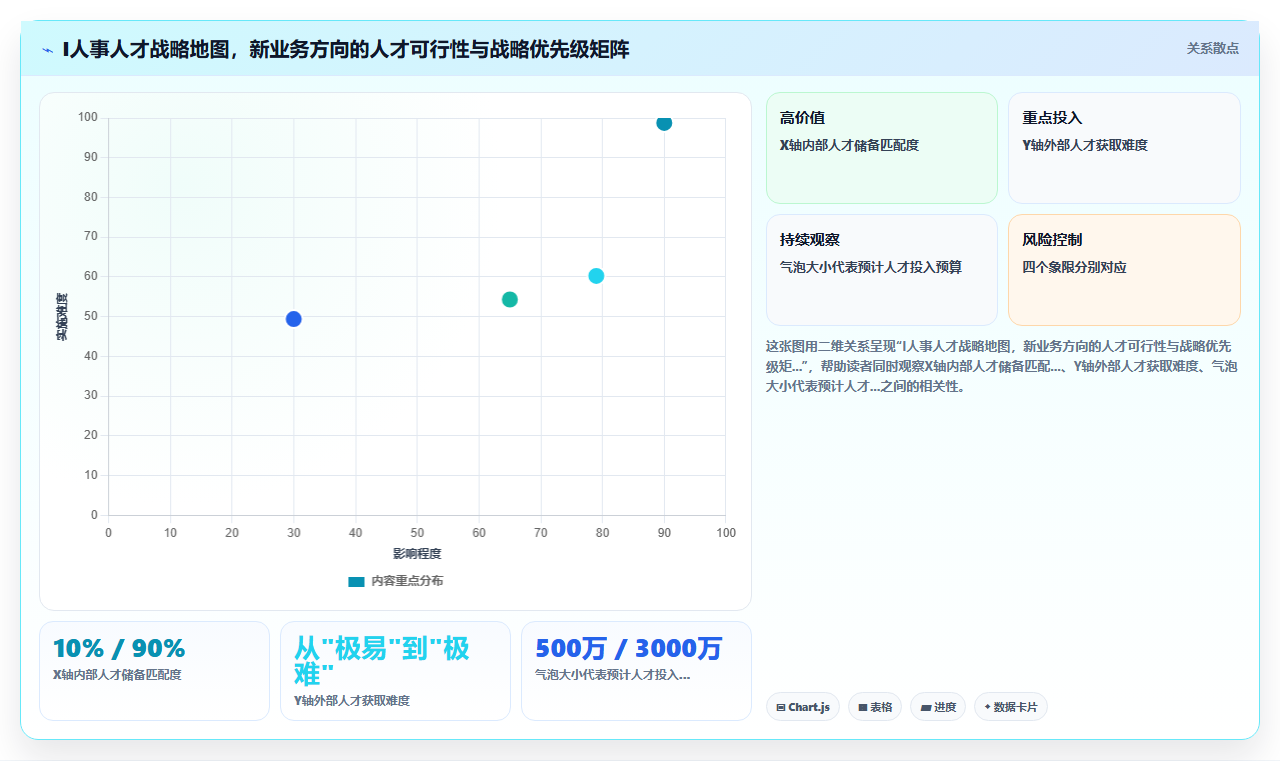This screenshot has height=761, width=1280.
Task: Click the 关系散点 label in header
Action: point(1213,48)
